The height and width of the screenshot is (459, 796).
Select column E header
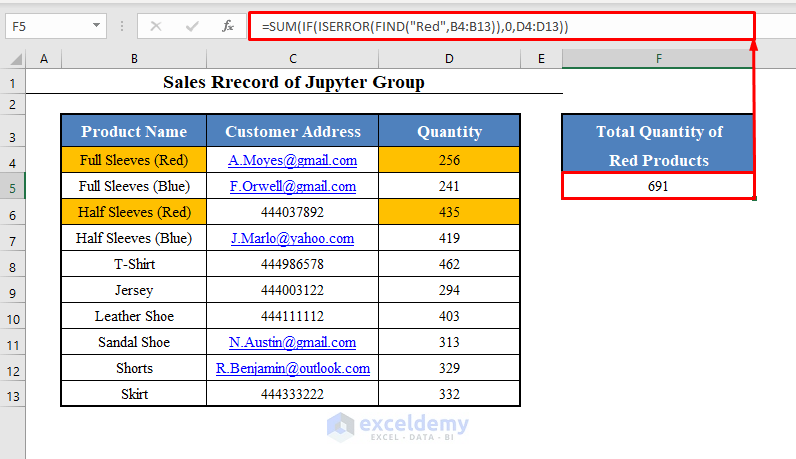click(x=541, y=59)
